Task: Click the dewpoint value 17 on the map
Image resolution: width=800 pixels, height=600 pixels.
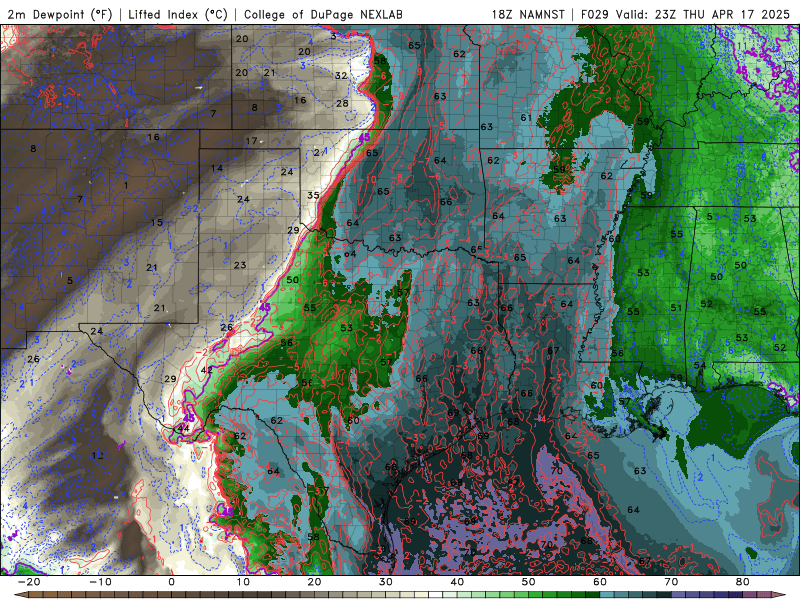Action: [251, 141]
